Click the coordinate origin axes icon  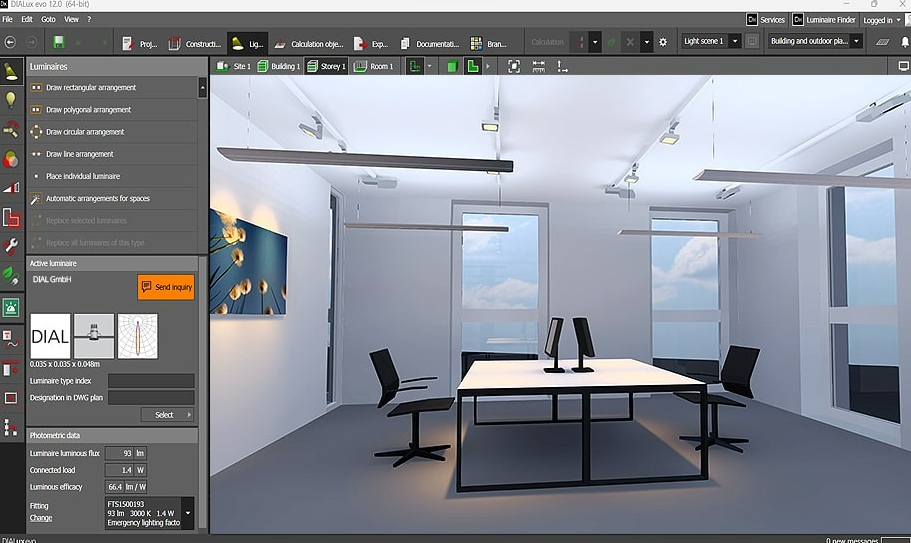[562, 66]
